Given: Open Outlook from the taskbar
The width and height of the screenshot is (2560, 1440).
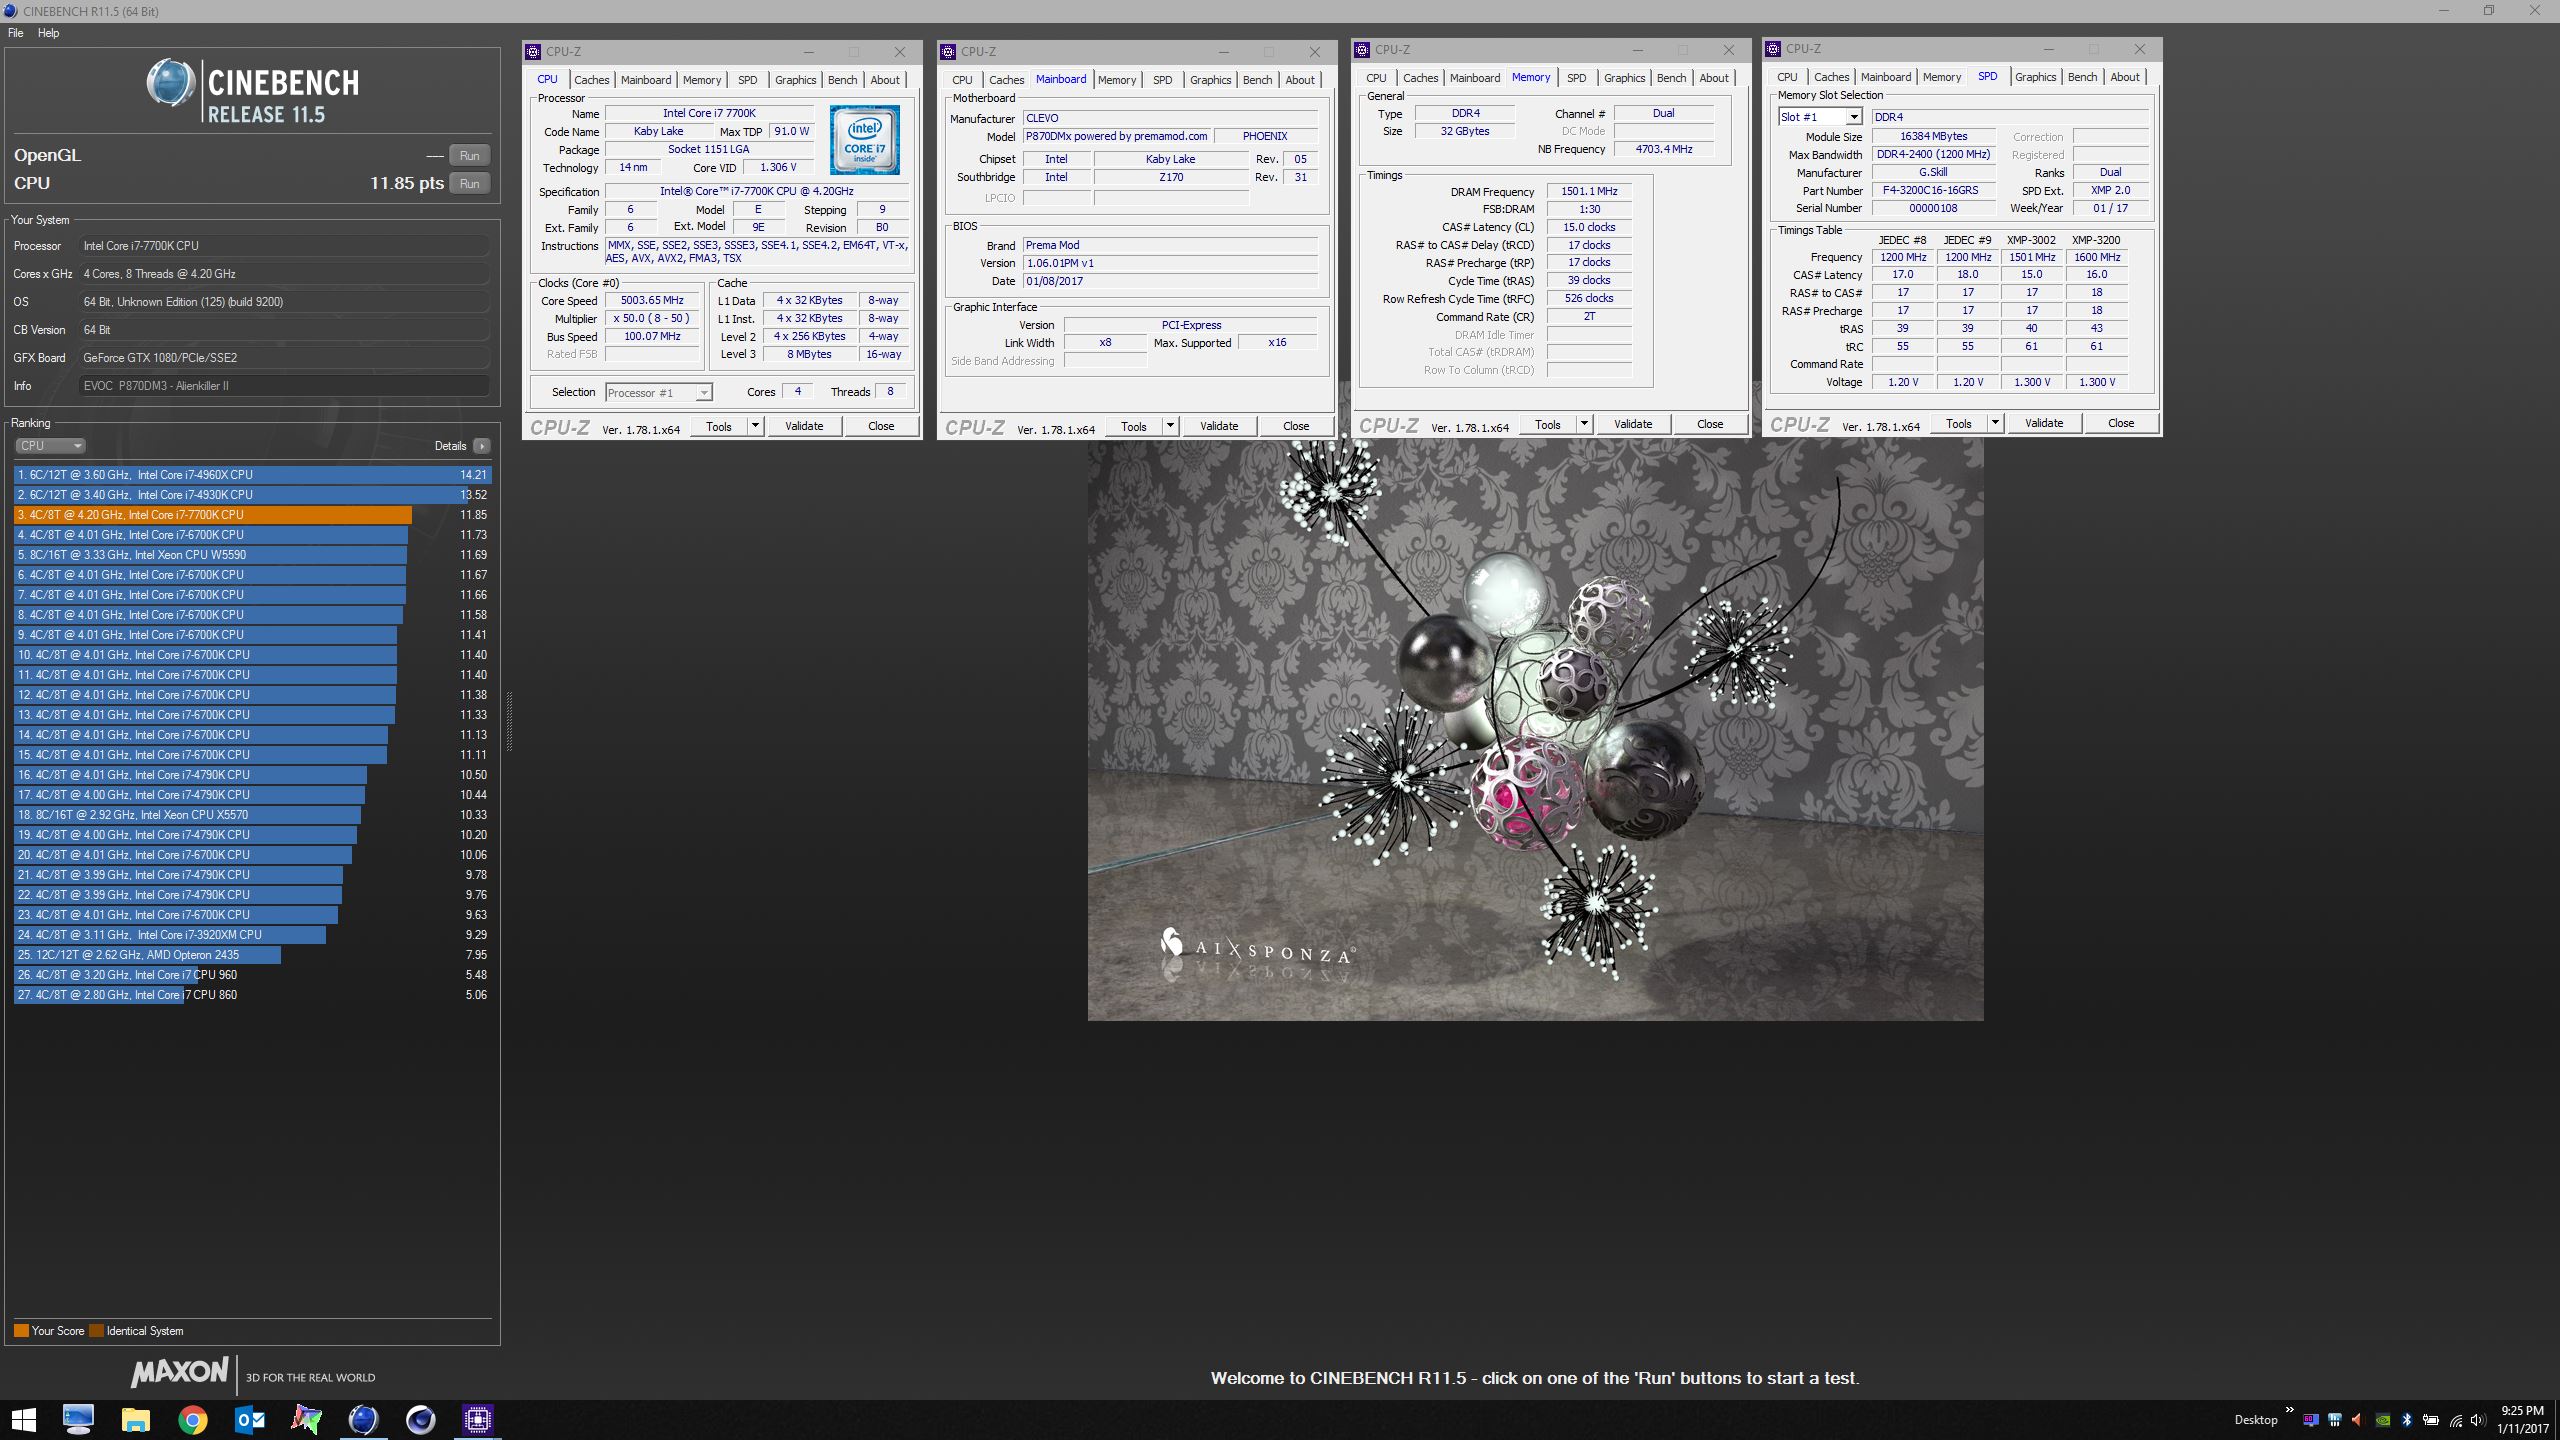Looking at the screenshot, I should (x=250, y=1419).
